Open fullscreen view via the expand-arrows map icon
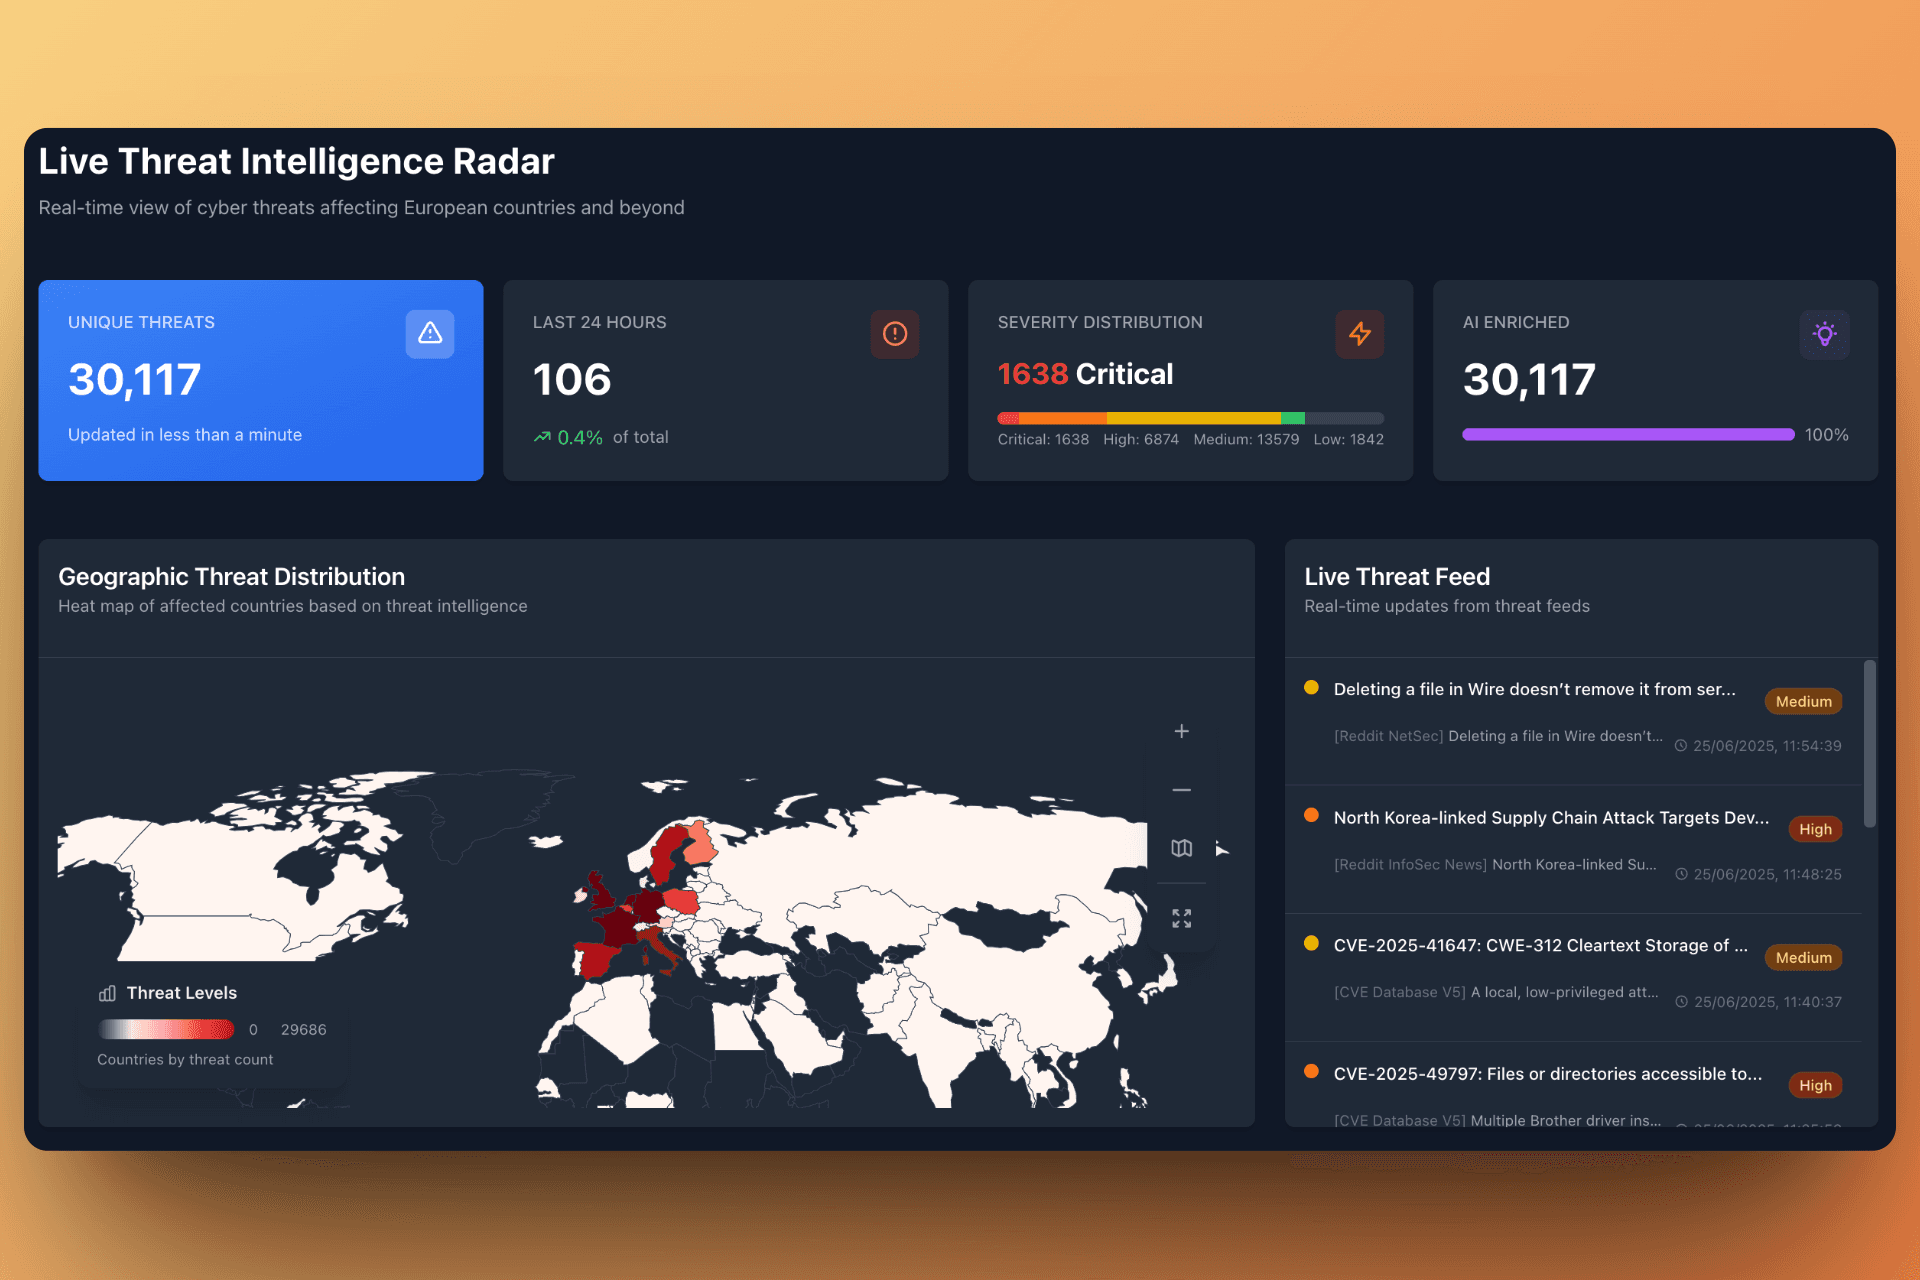The width and height of the screenshot is (1920, 1280). click(x=1181, y=917)
